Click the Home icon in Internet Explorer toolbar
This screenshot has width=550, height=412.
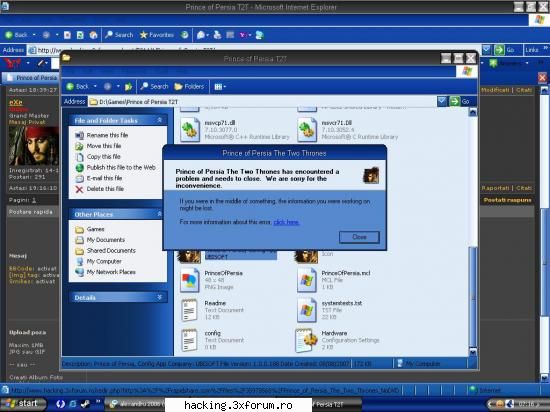(x=93, y=35)
